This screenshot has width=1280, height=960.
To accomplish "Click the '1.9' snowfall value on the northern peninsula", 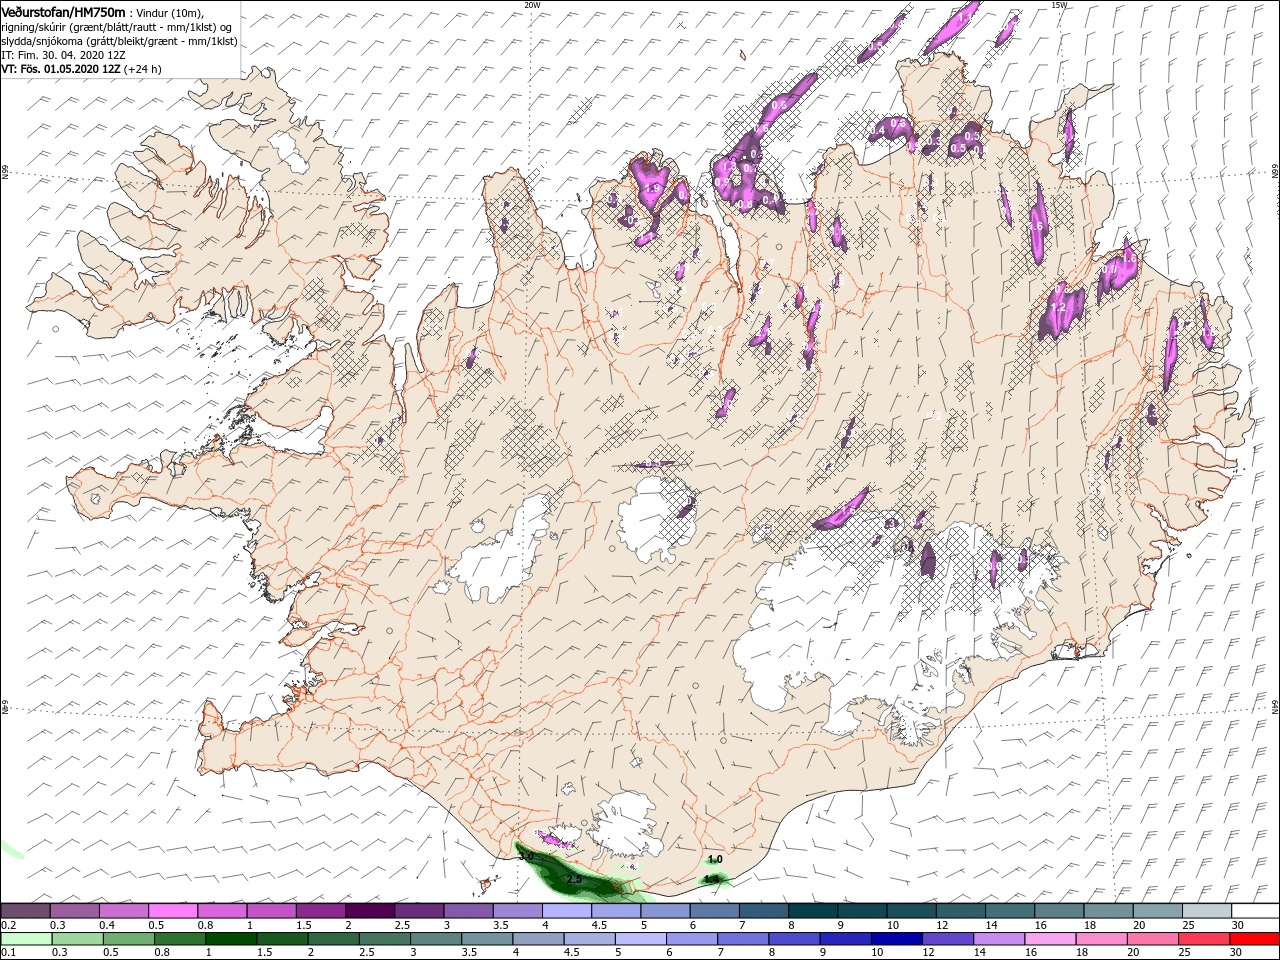I will coord(653,187).
